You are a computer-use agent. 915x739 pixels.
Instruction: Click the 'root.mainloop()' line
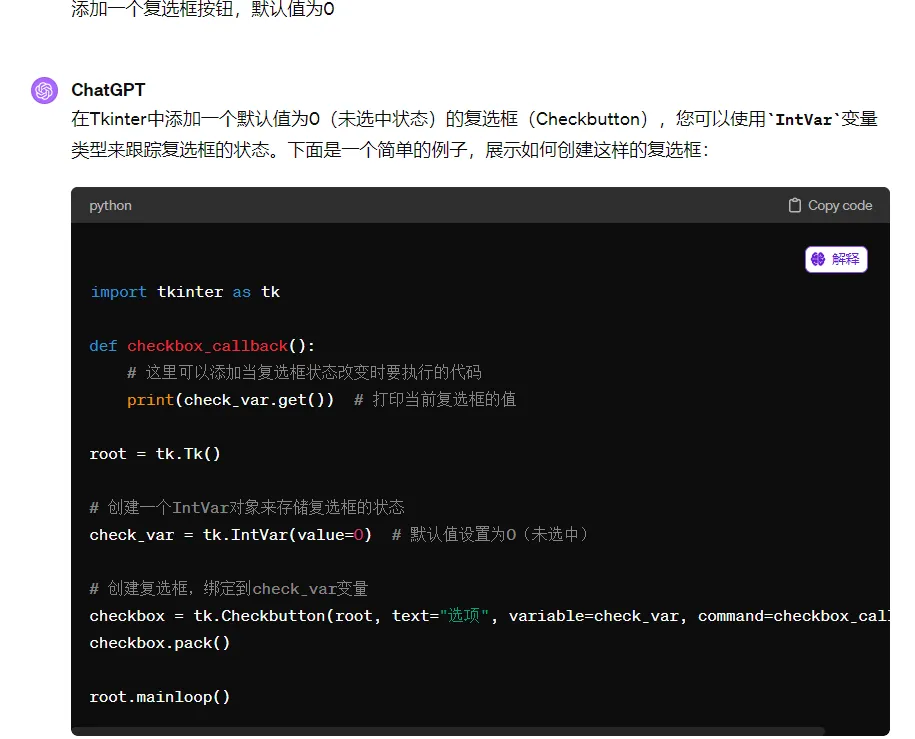(160, 697)
